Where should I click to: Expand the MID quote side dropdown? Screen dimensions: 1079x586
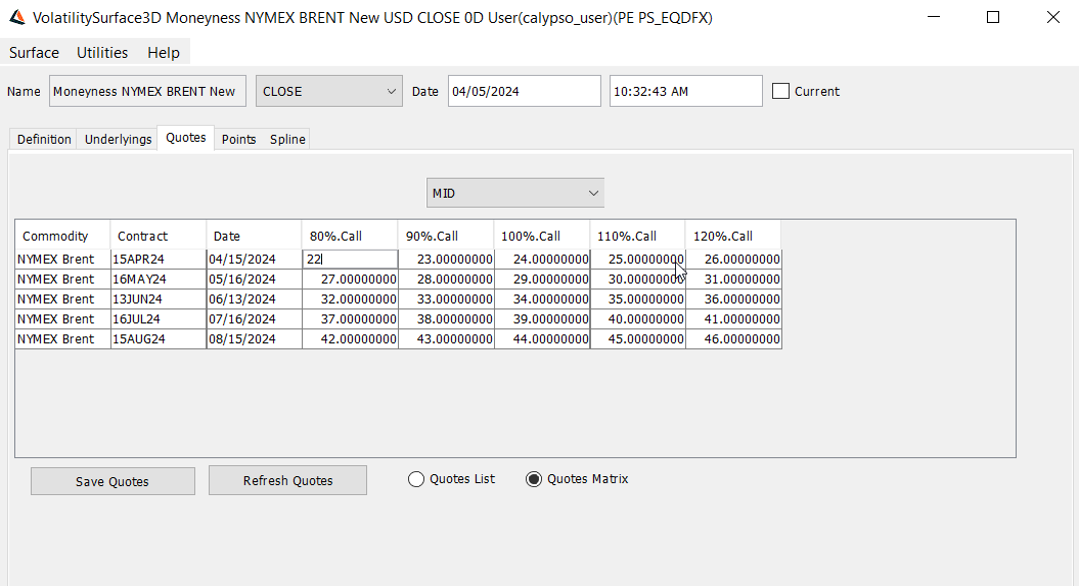pos(515,193)
